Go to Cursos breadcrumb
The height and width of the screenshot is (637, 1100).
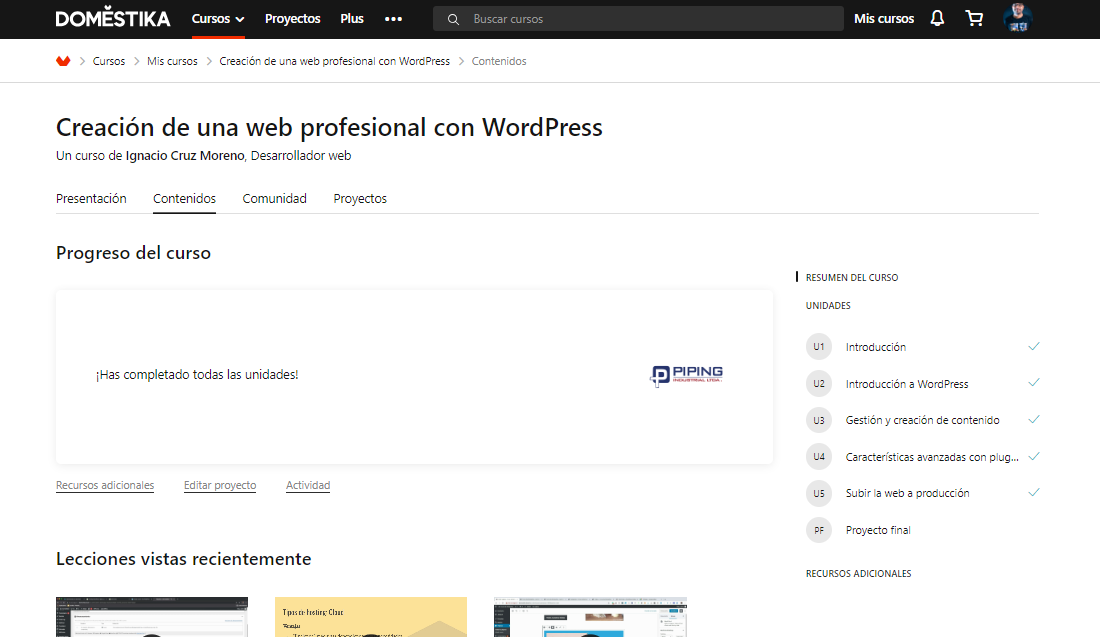109,61
